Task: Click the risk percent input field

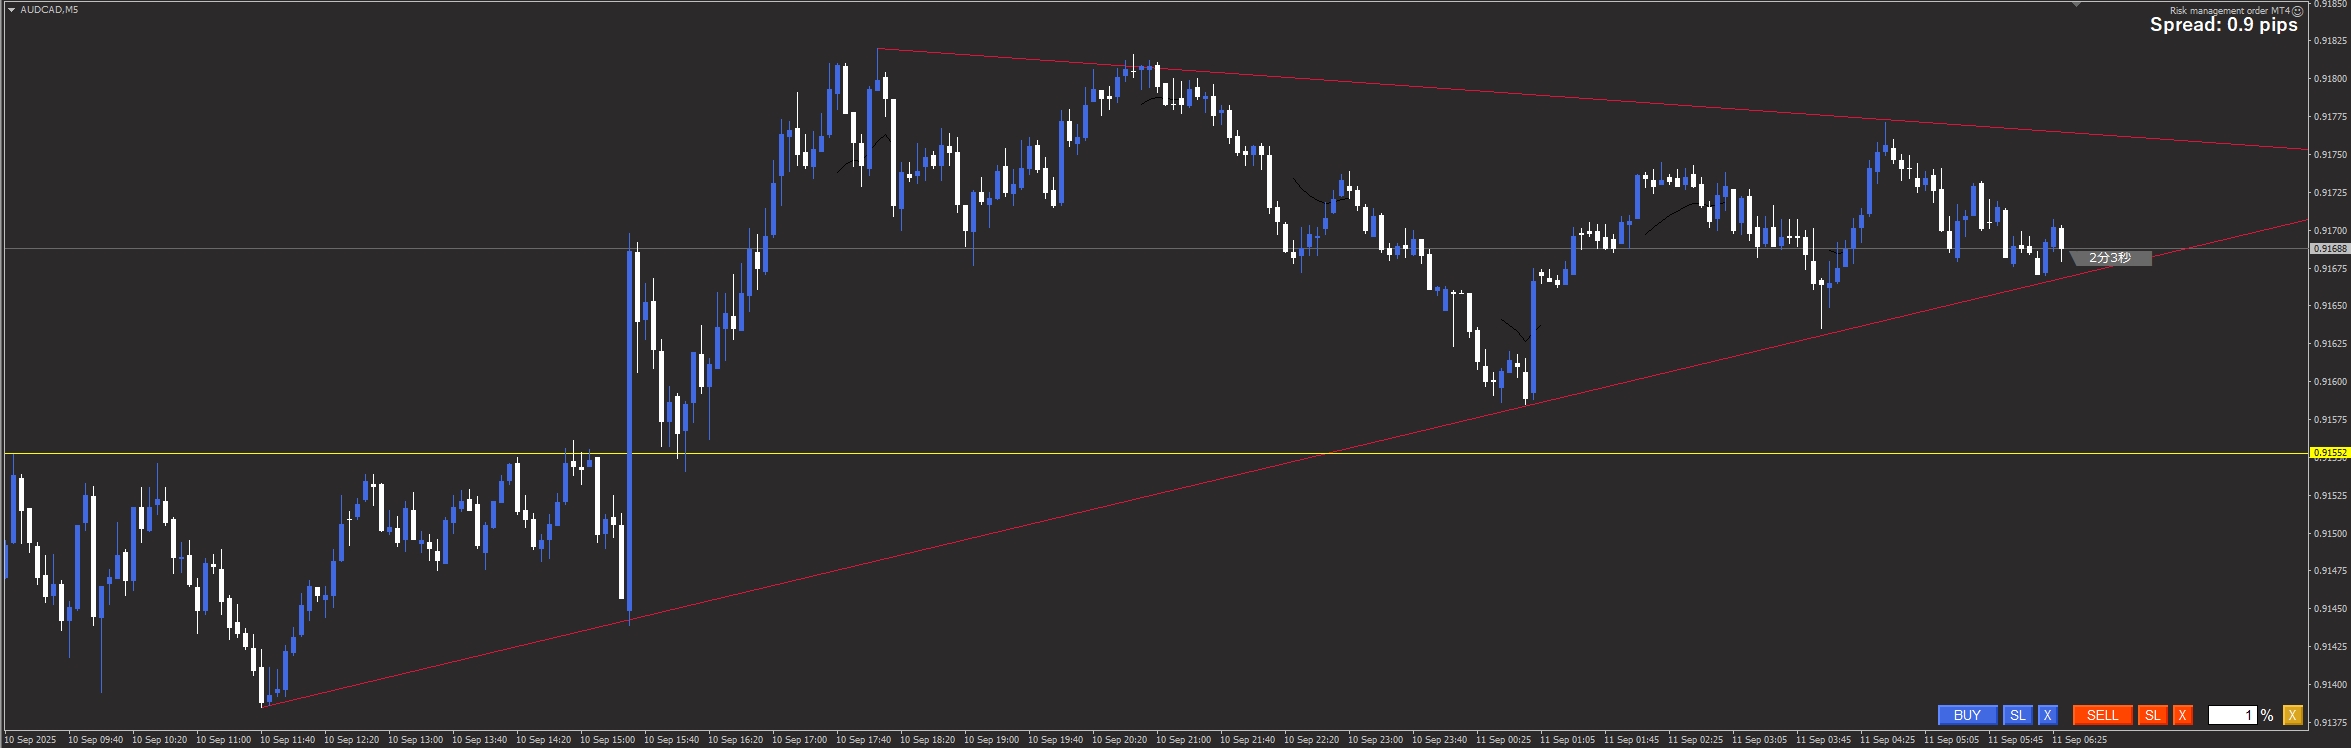Action: 2231,715
